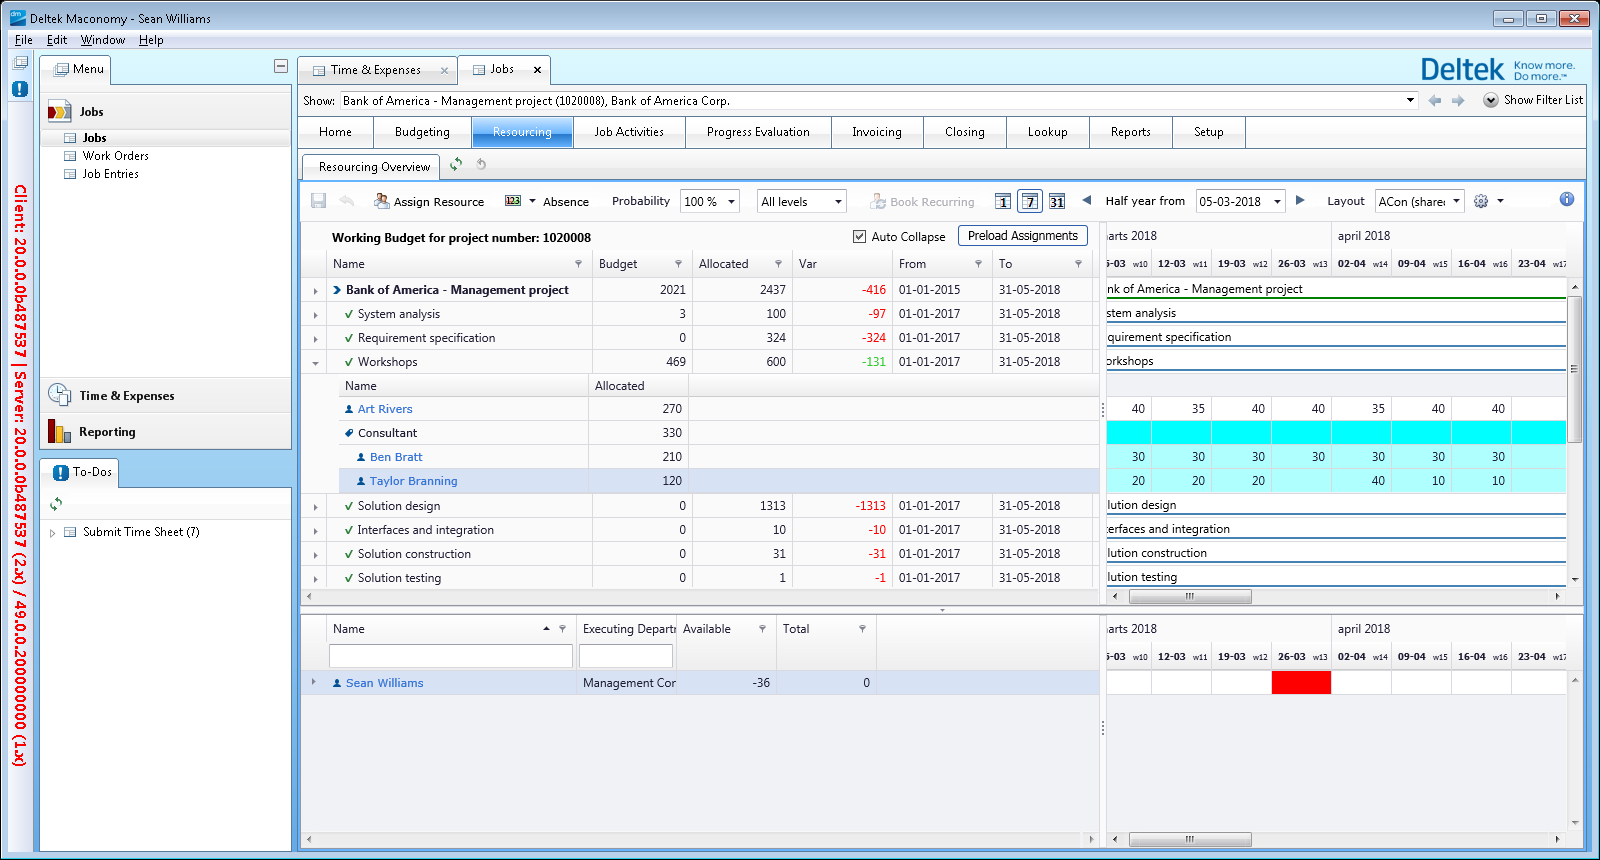Switch to day view calendar icon
The image size is (1600, 860).
click(x=1003, y=201)
